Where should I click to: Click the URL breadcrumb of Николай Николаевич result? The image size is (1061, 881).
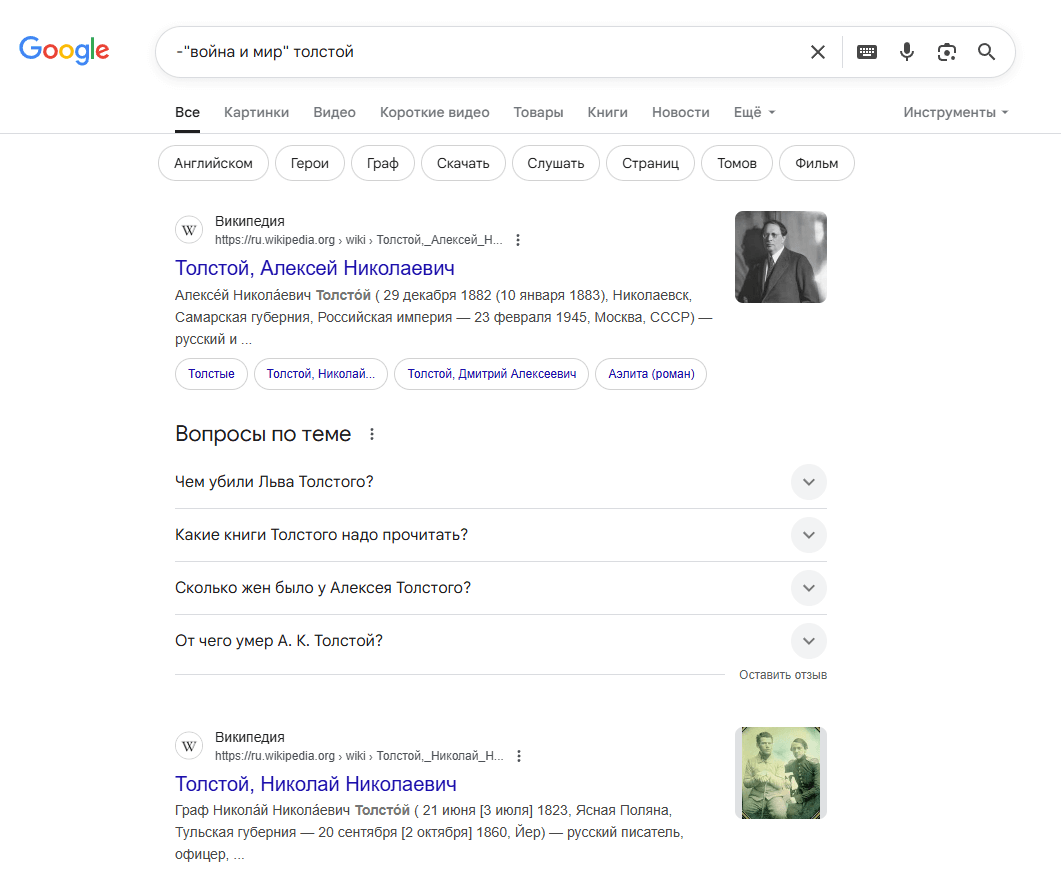(x=359, y=756)
